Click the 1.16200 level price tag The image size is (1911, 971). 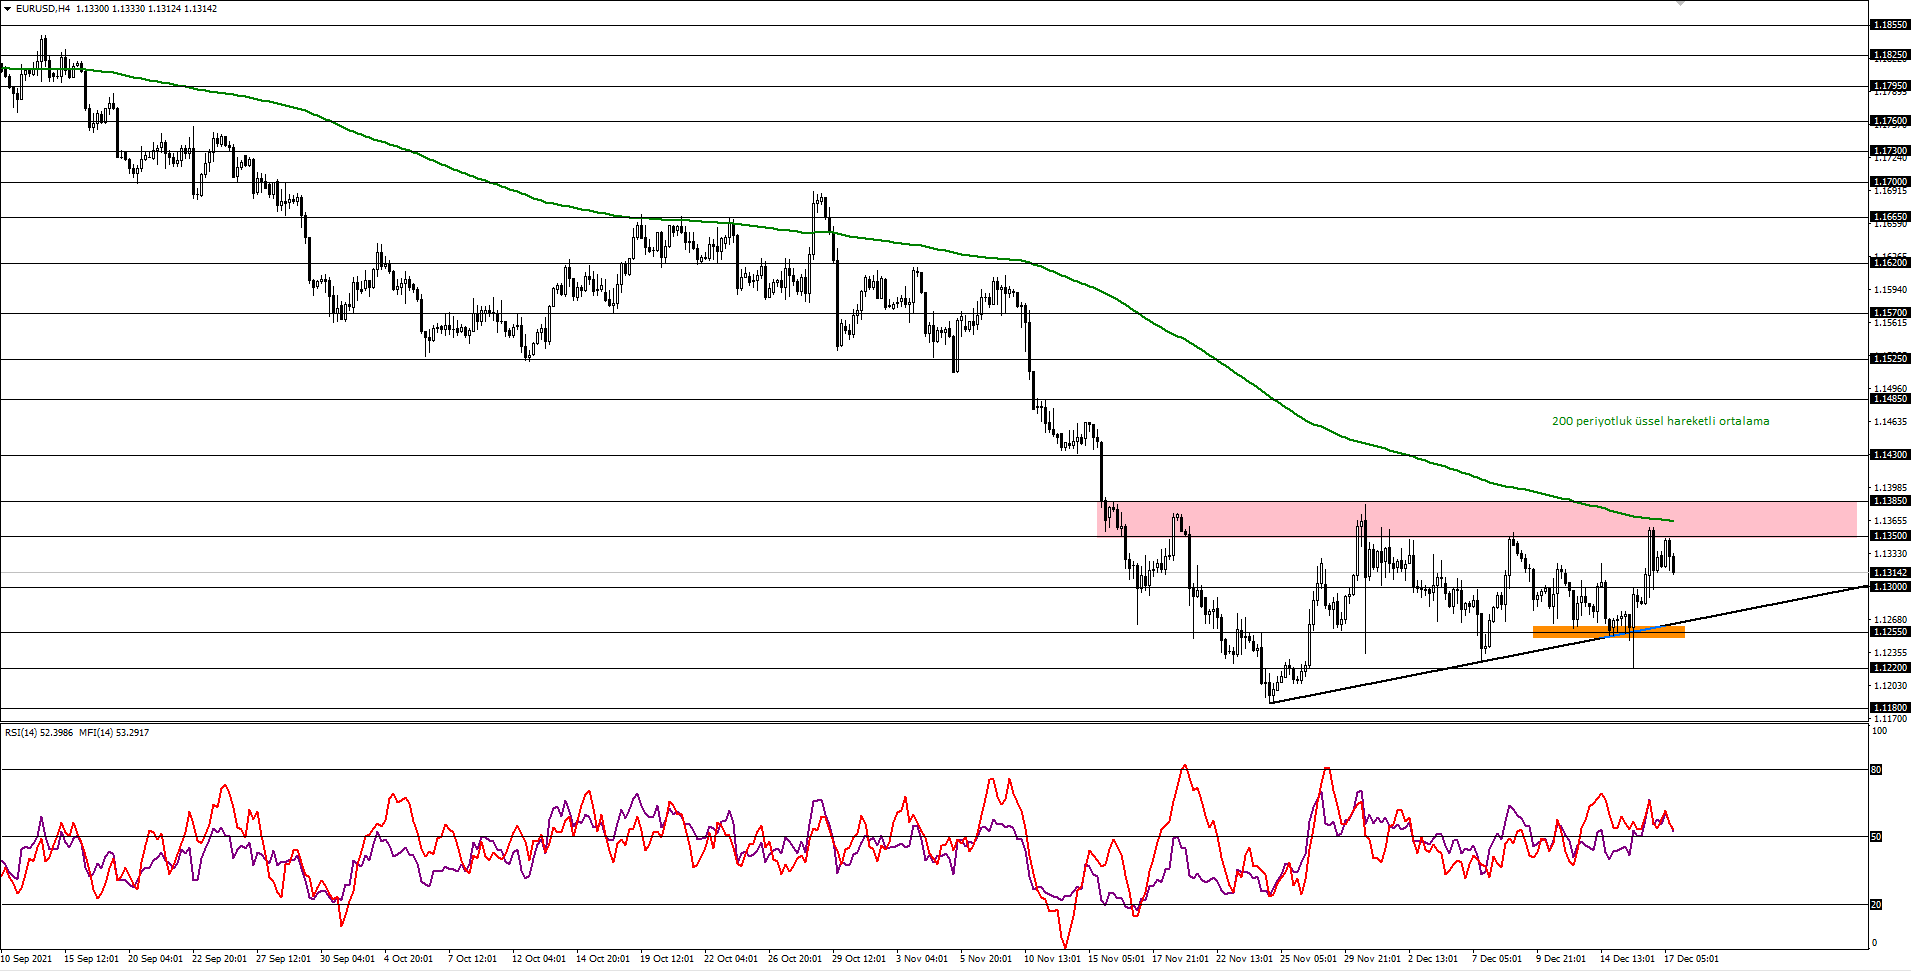point(1889,262)
